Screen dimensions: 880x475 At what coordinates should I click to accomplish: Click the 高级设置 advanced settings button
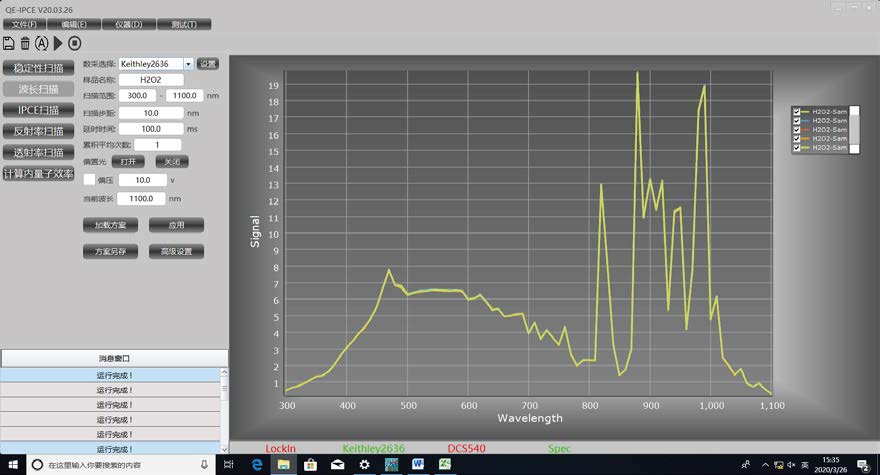point(176,252)
